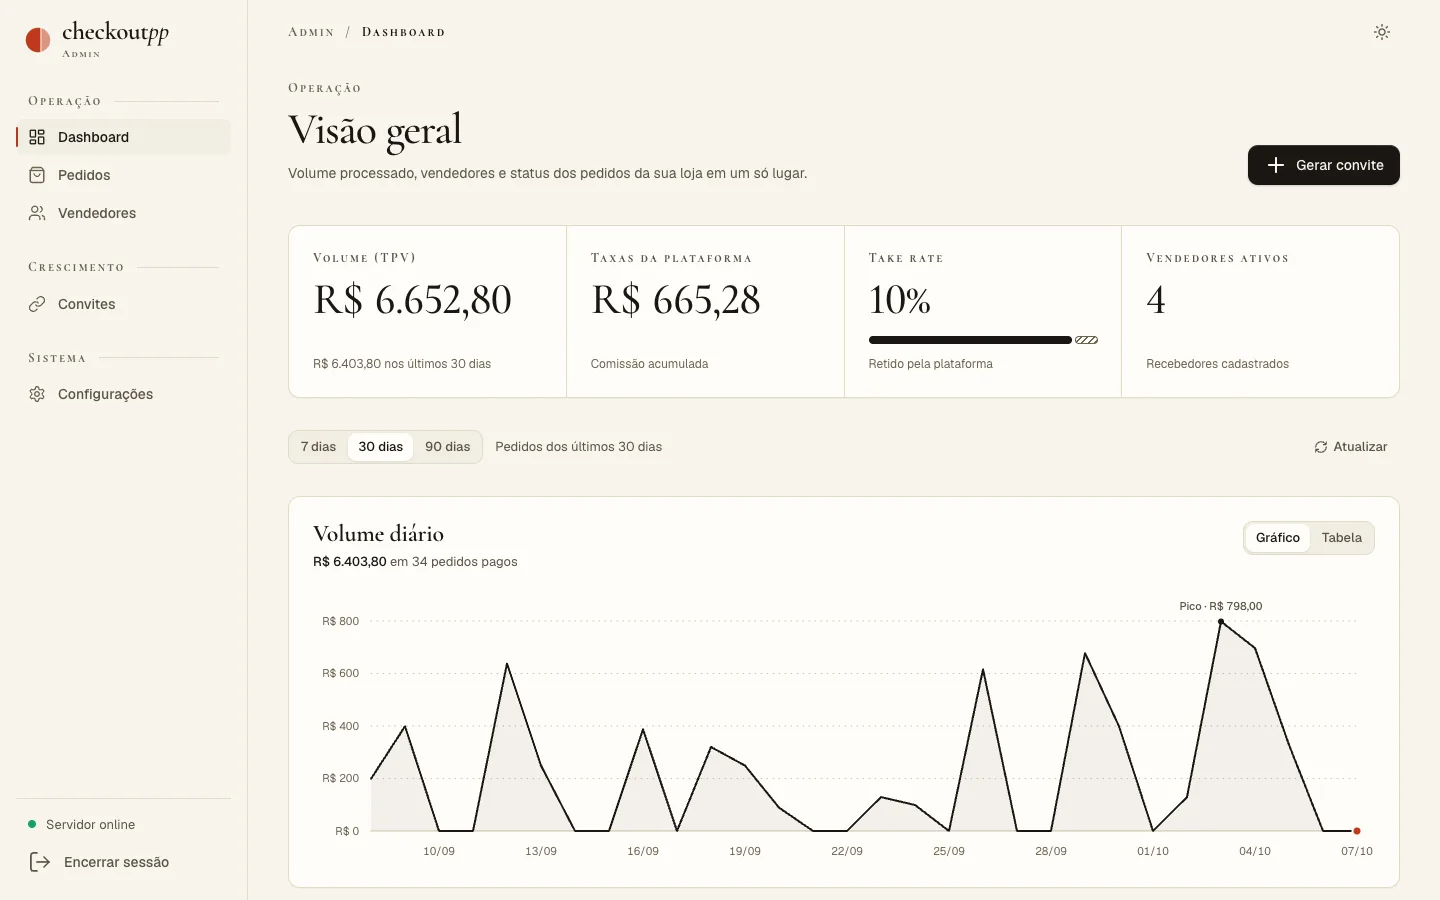The image size is (1440, 900).
Task: Click the red last-day chart point
Action: tap(1357, 831)
